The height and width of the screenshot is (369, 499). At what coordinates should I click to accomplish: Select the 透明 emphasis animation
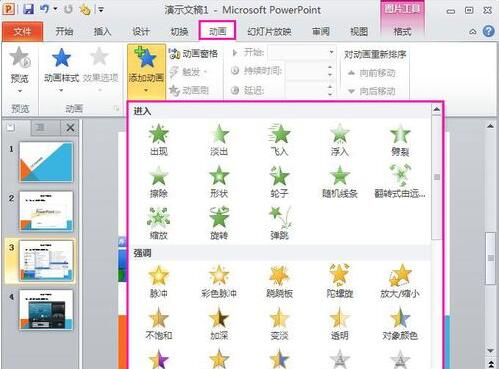[x=340, y=323]
